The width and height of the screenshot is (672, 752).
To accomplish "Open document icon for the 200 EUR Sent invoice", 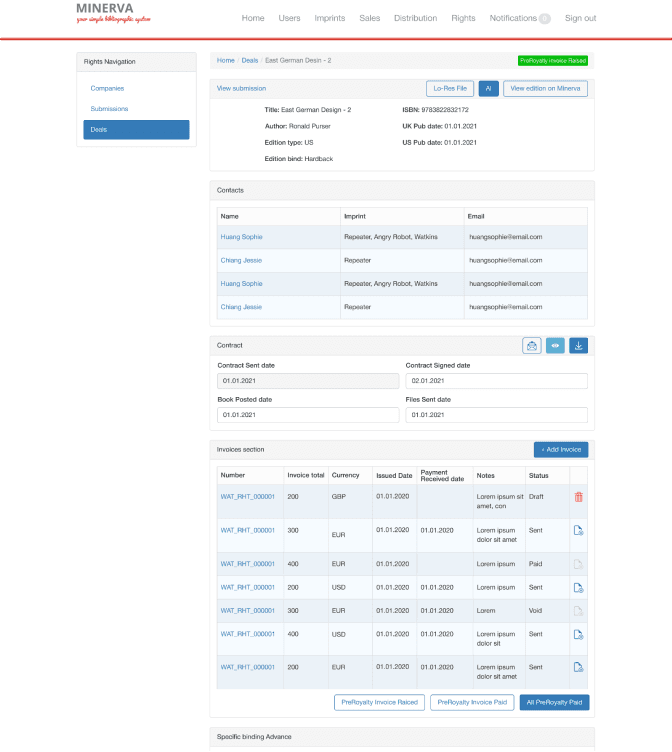I will point(578,667).
